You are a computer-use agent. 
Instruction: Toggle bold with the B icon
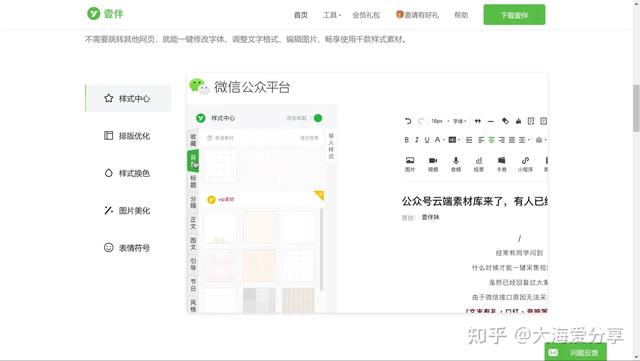[x=407, y=140]
